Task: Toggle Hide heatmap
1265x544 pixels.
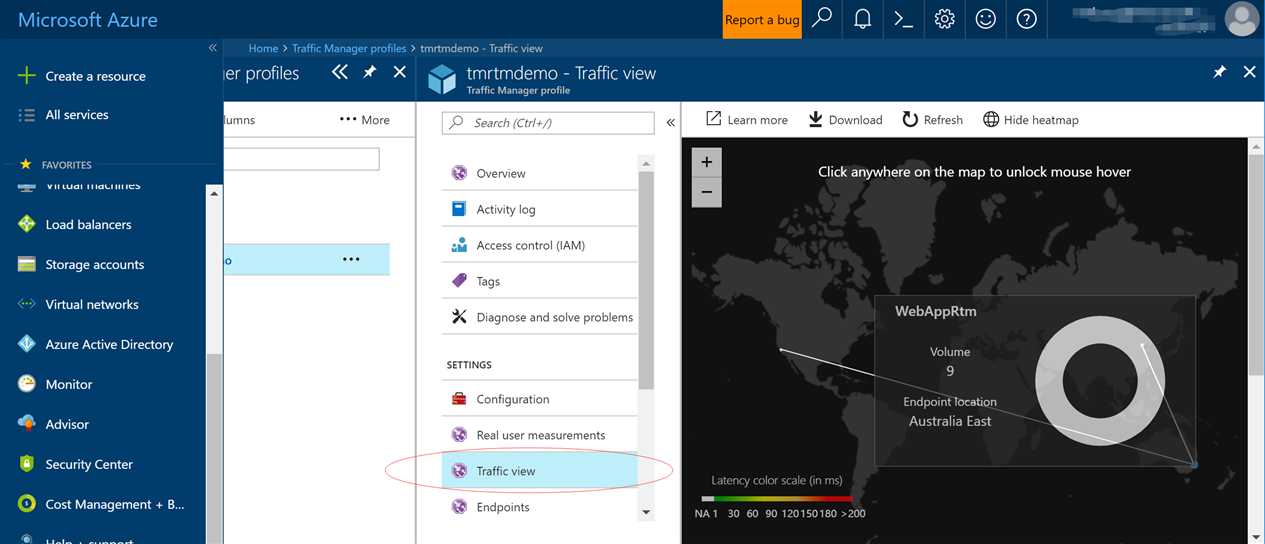Action: pyautogui.click(x=1030, y=120)
